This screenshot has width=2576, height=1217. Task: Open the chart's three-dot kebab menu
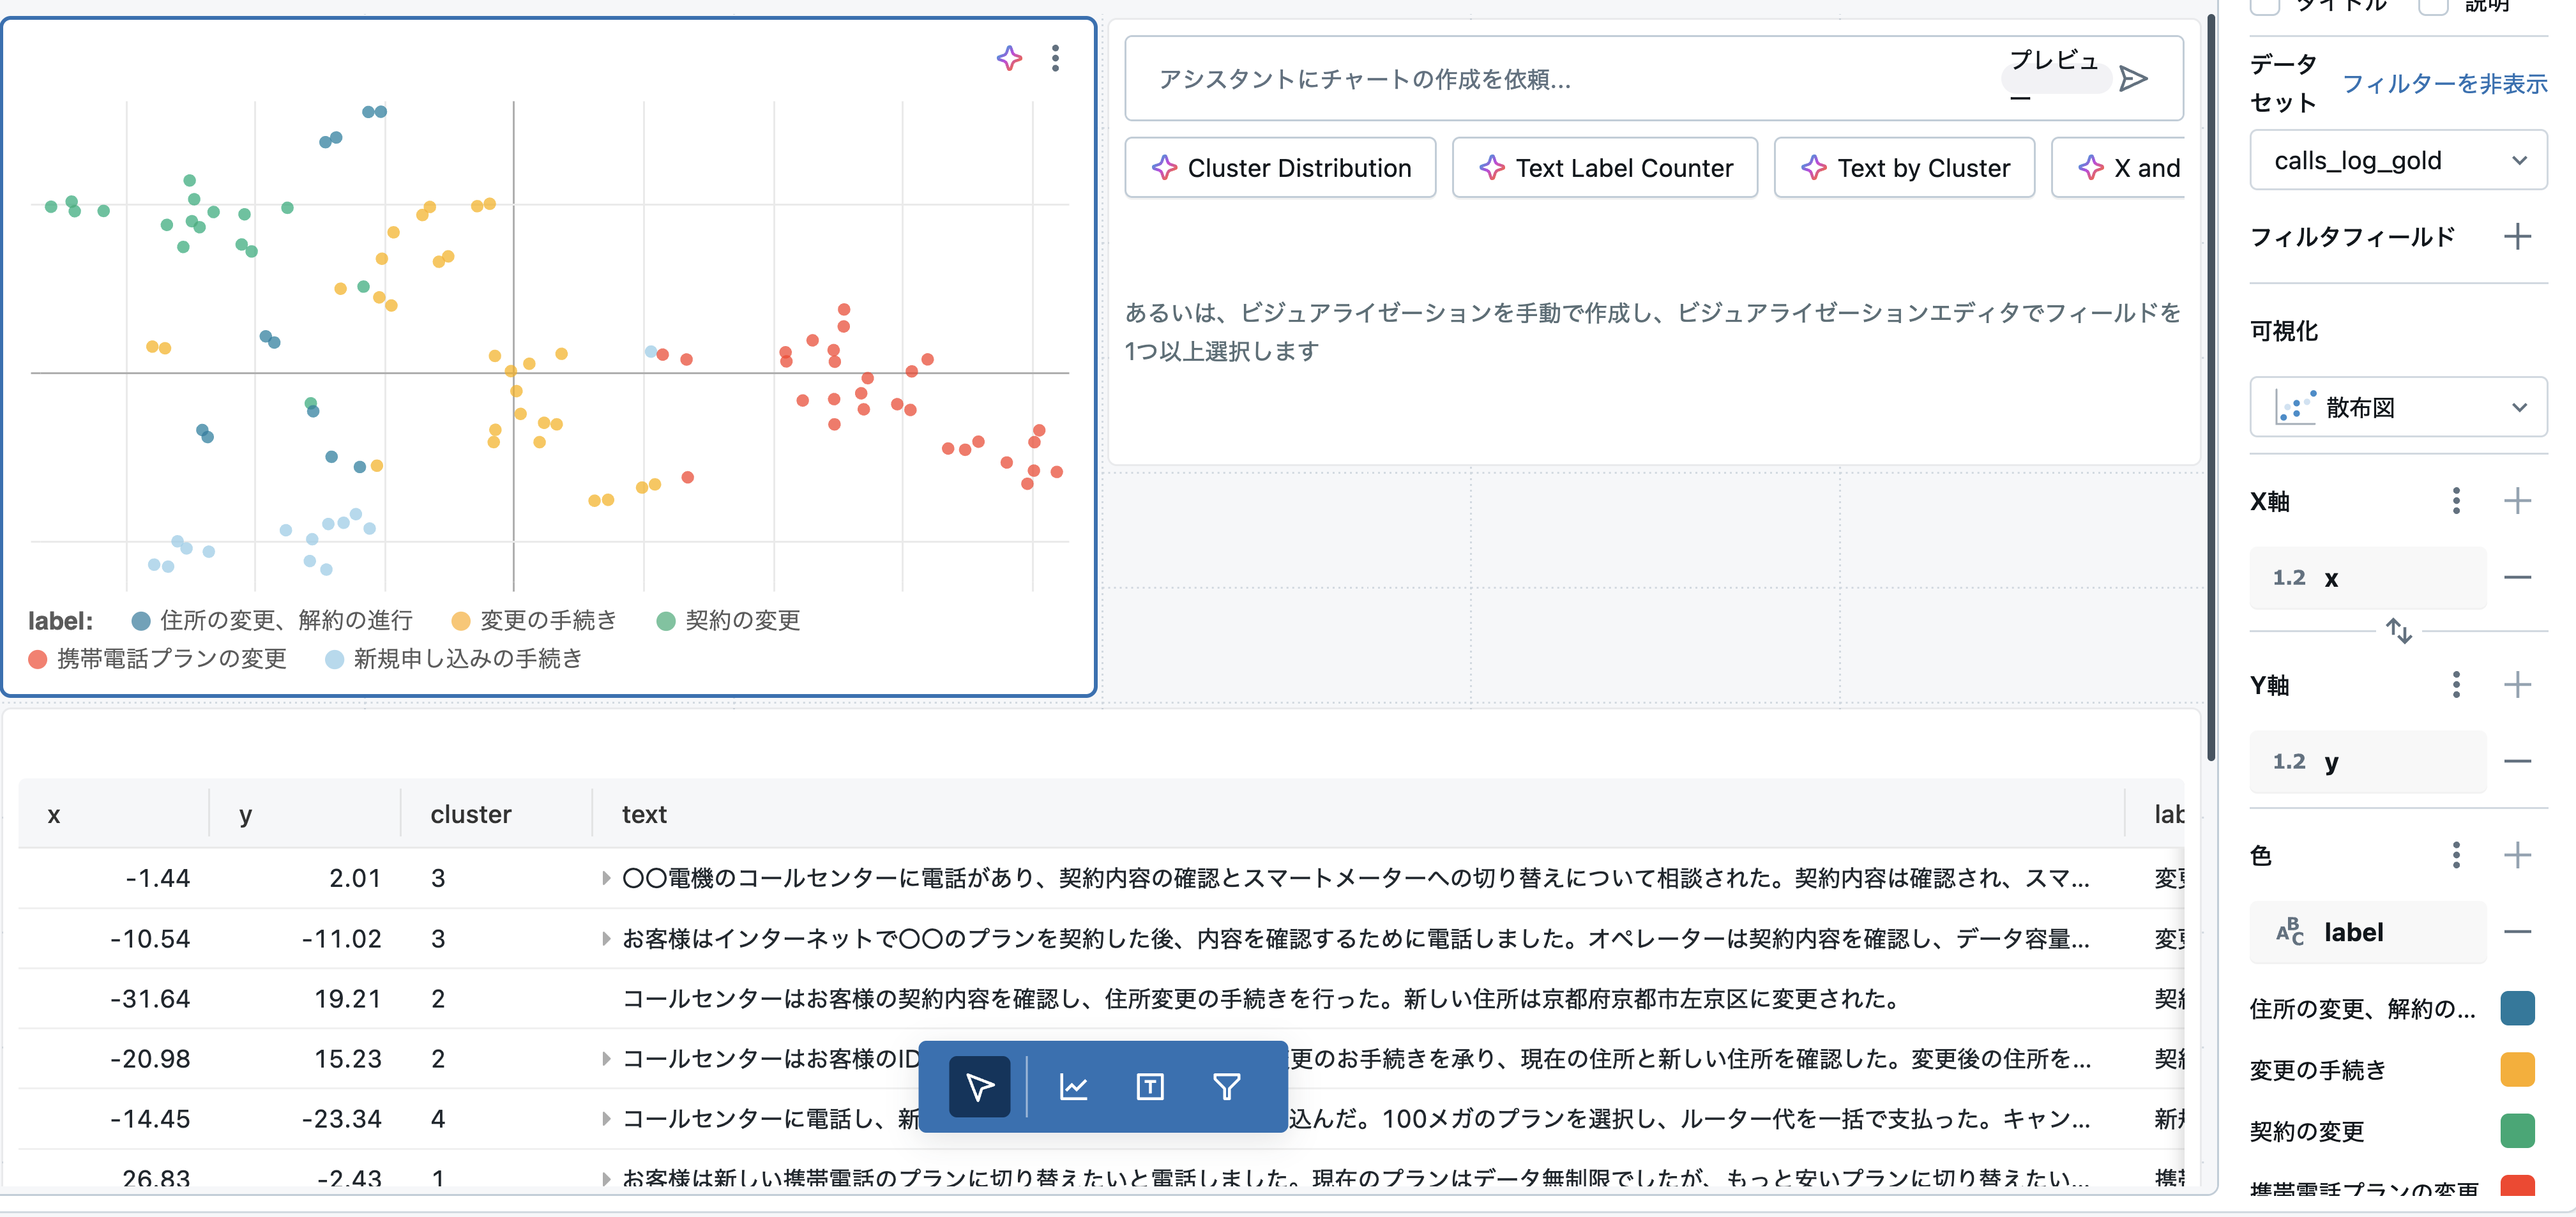tap(1055, 58)
